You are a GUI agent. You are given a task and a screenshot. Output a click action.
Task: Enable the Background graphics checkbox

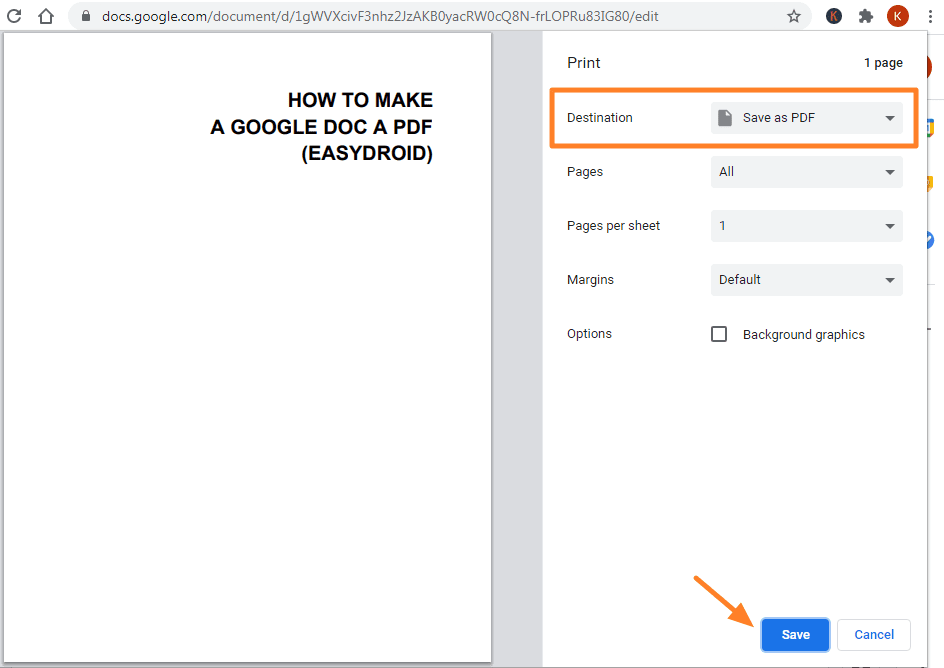pyautogui.click(x=719, y=334)
